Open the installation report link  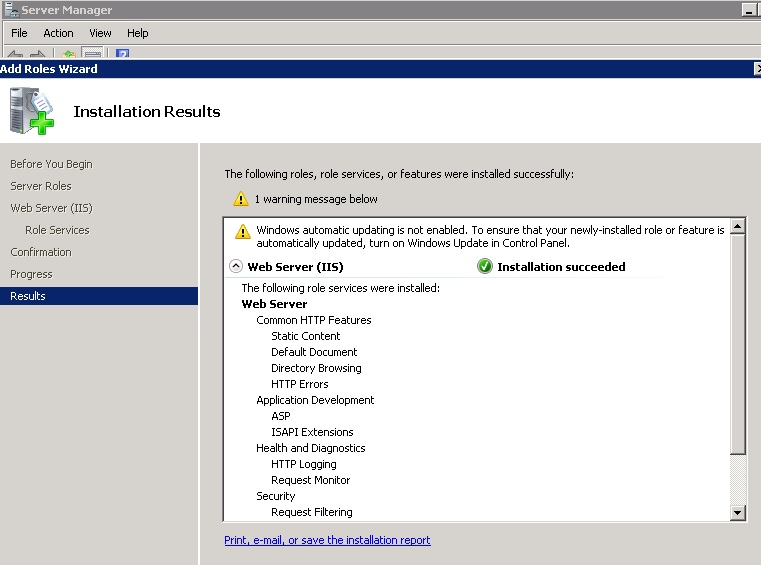[327, 540]
